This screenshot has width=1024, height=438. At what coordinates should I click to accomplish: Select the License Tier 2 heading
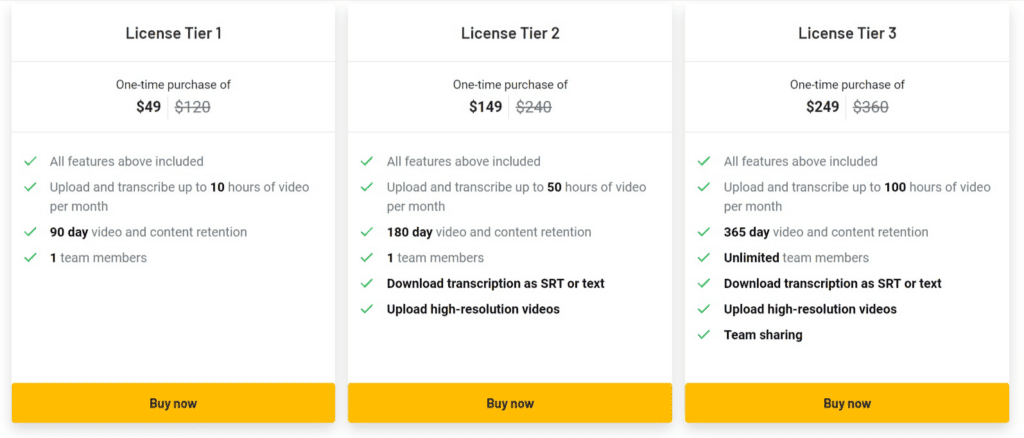[x=510, y=33]
